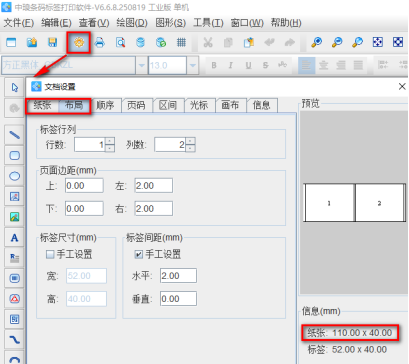The width and height of the screenshot is (409, 364).
Task: Open the 帮助(H) menu
Action: [x=286, y=23]
